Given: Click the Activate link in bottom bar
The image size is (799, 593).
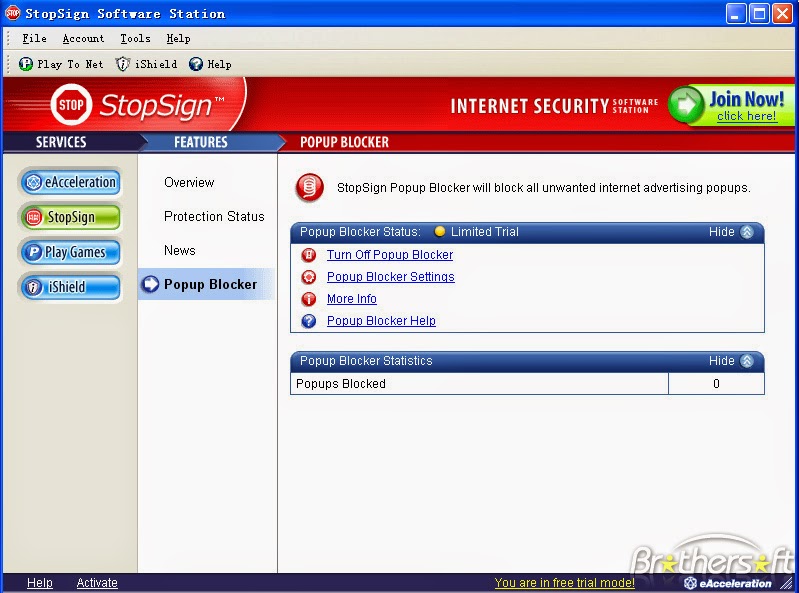Looking at the screenshot, I should pos(97,583).
